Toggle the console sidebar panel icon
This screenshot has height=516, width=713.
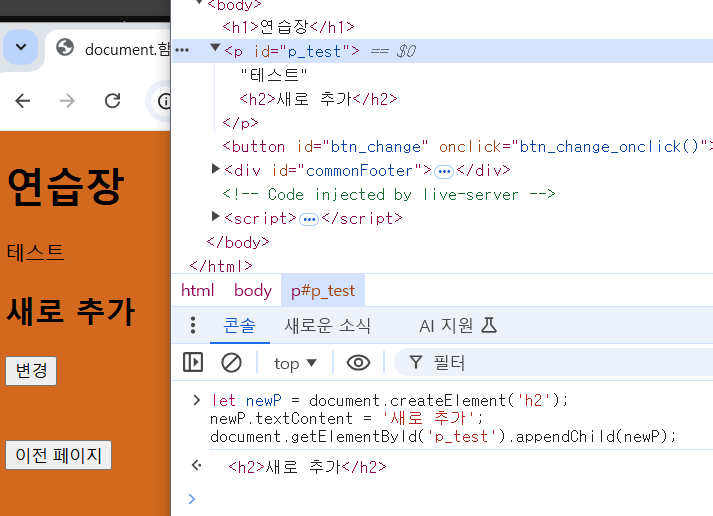[193, 362]
